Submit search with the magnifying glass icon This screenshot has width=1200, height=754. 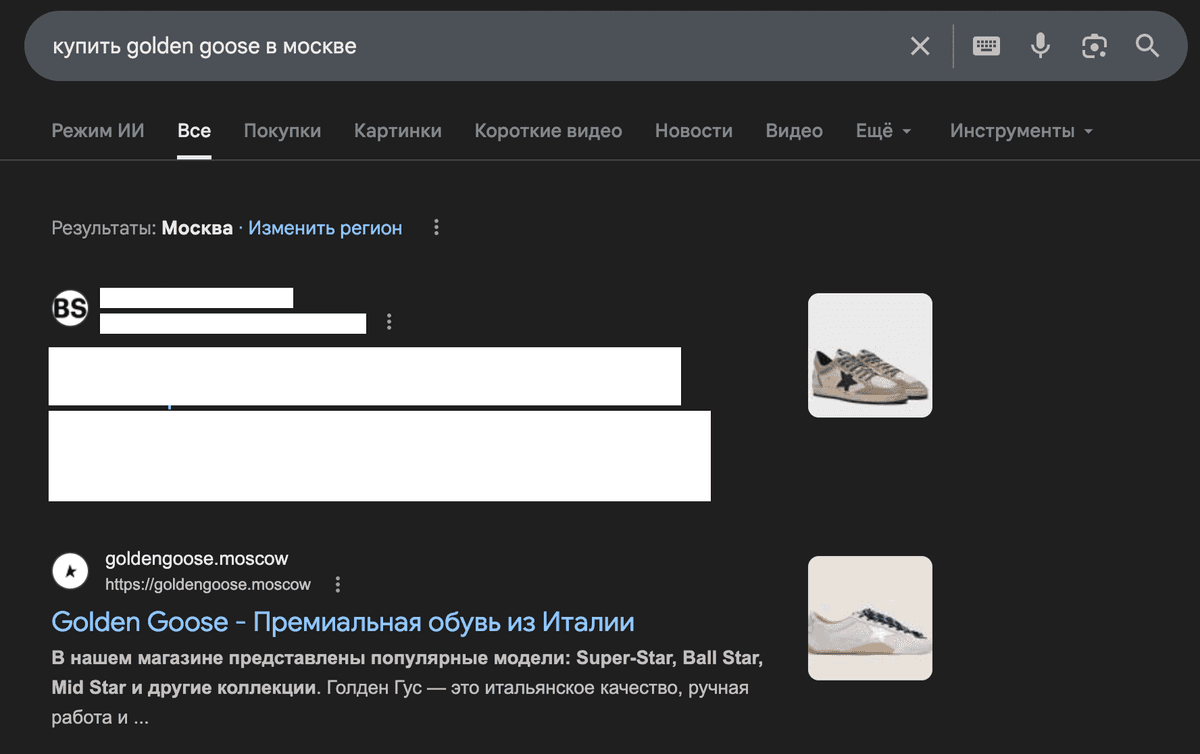[1147, 46]
